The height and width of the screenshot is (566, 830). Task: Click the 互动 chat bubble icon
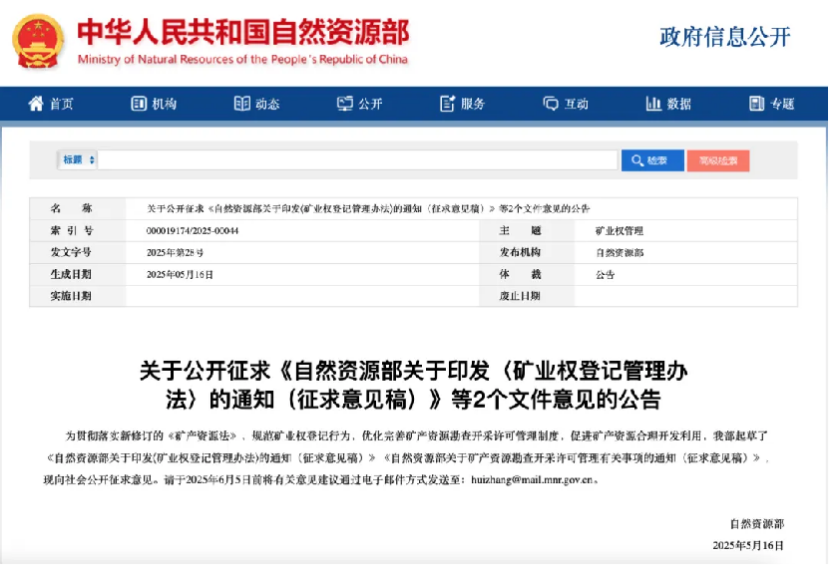tap(551, 103)
